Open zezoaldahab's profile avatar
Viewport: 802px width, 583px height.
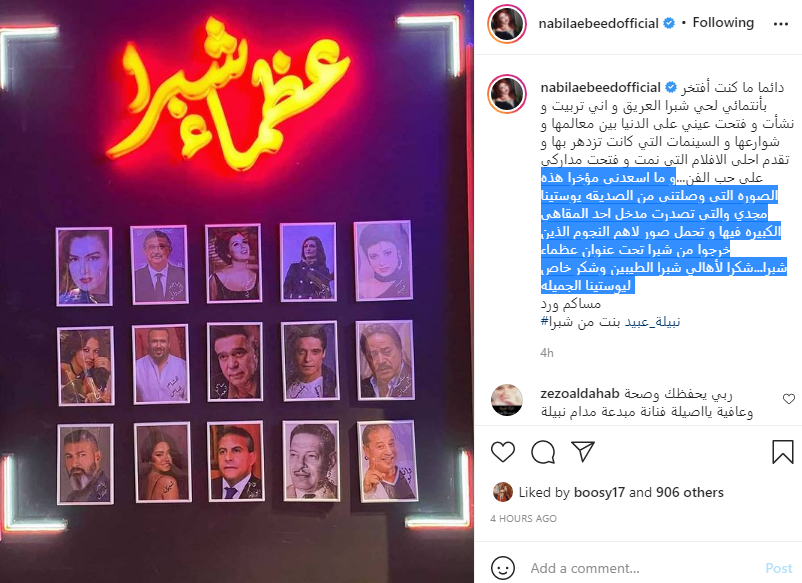point(506,399)
